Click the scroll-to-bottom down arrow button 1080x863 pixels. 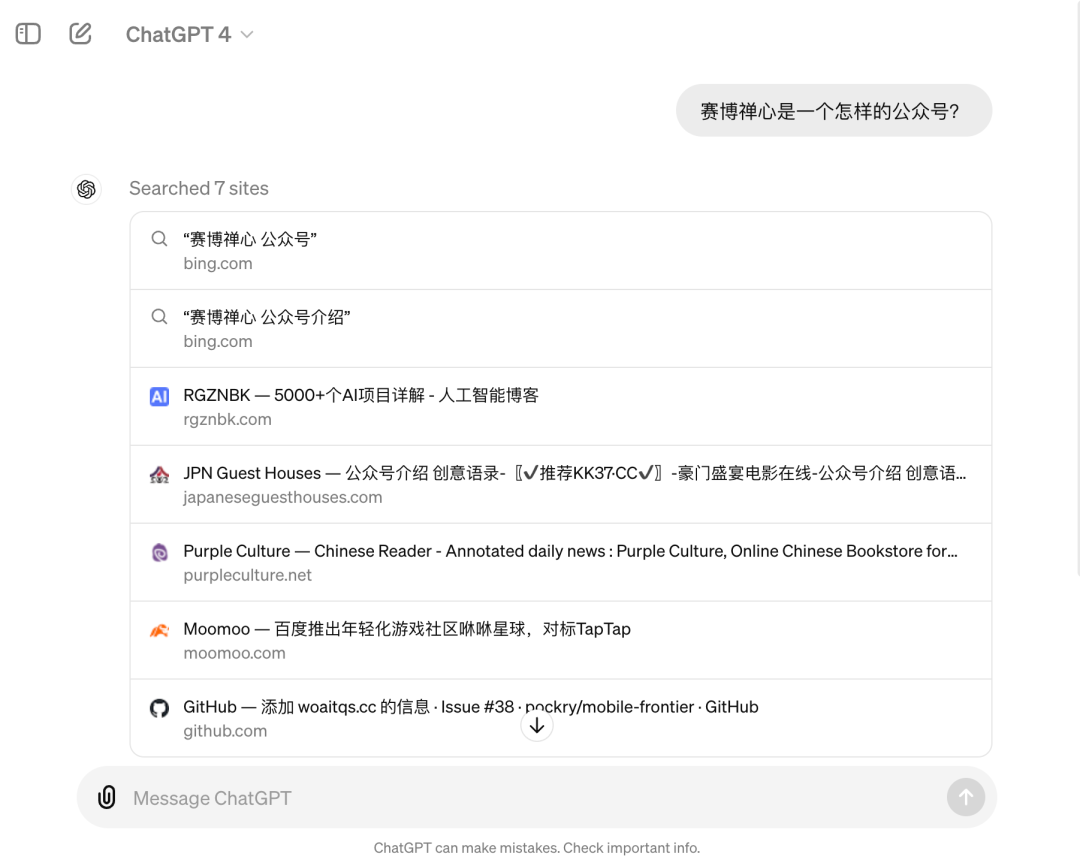coord(537,725)
